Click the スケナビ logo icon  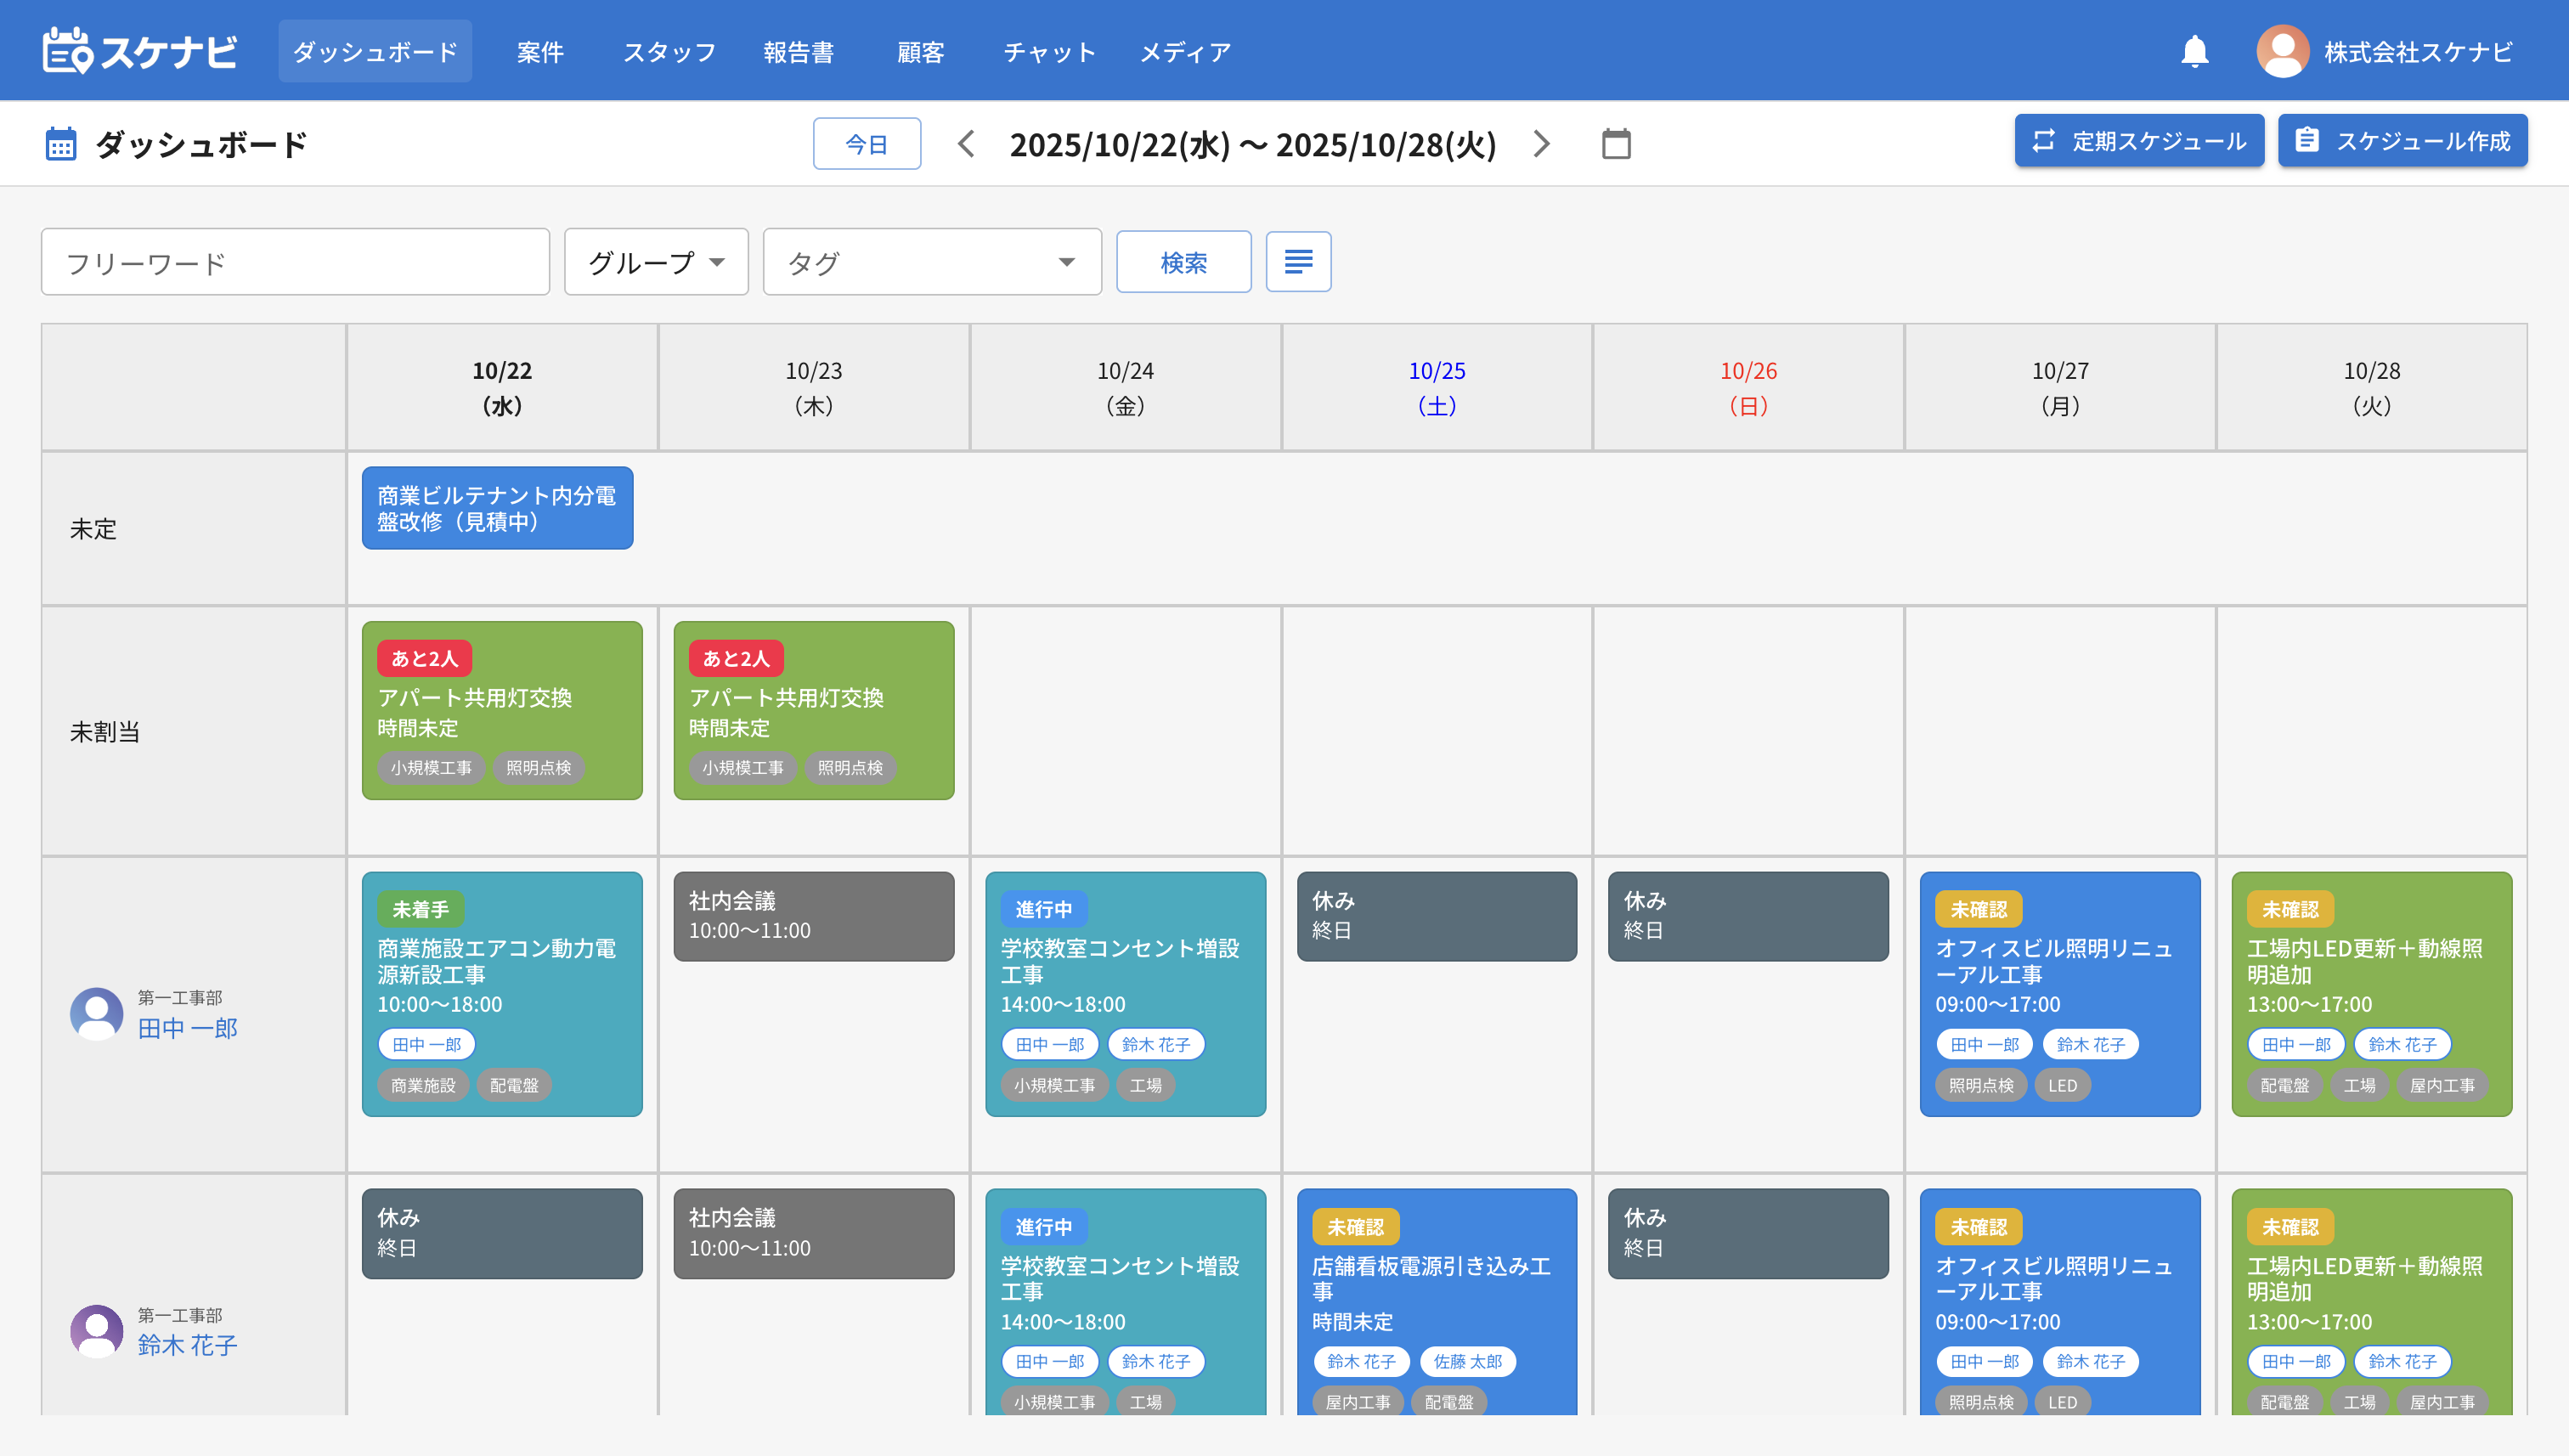pyautogui.click(x=68, y=51)
